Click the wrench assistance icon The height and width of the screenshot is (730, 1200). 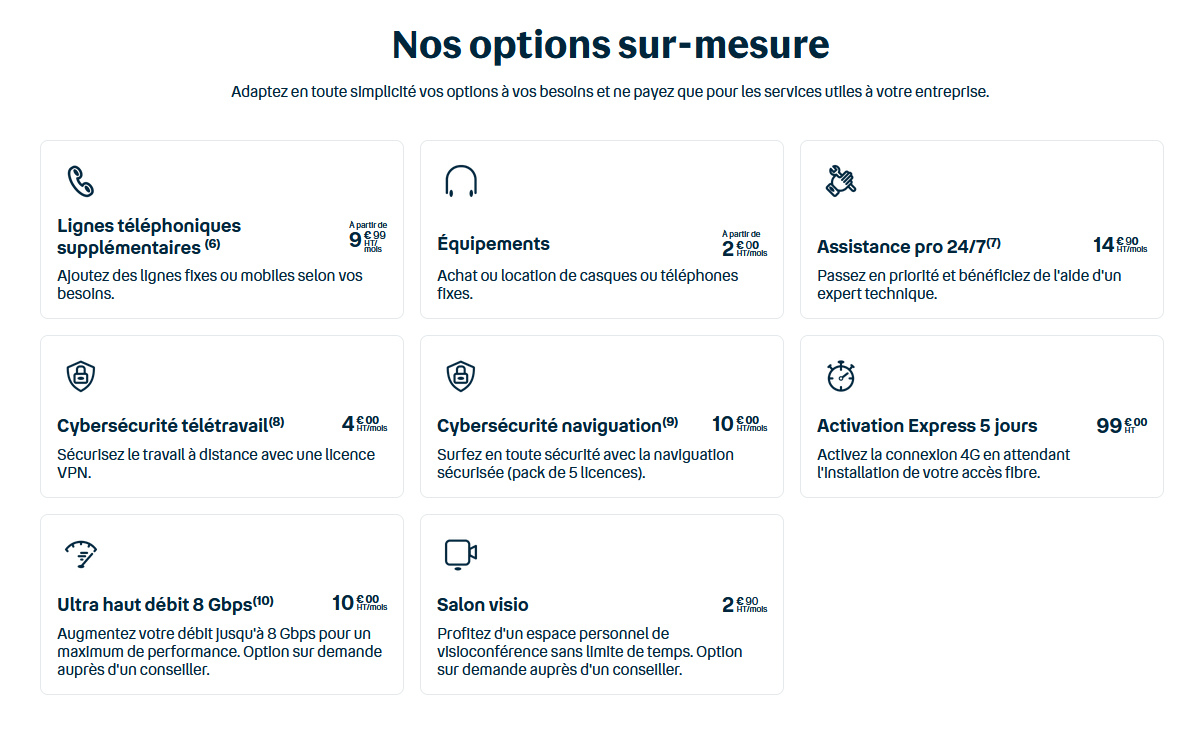[840, 181]
